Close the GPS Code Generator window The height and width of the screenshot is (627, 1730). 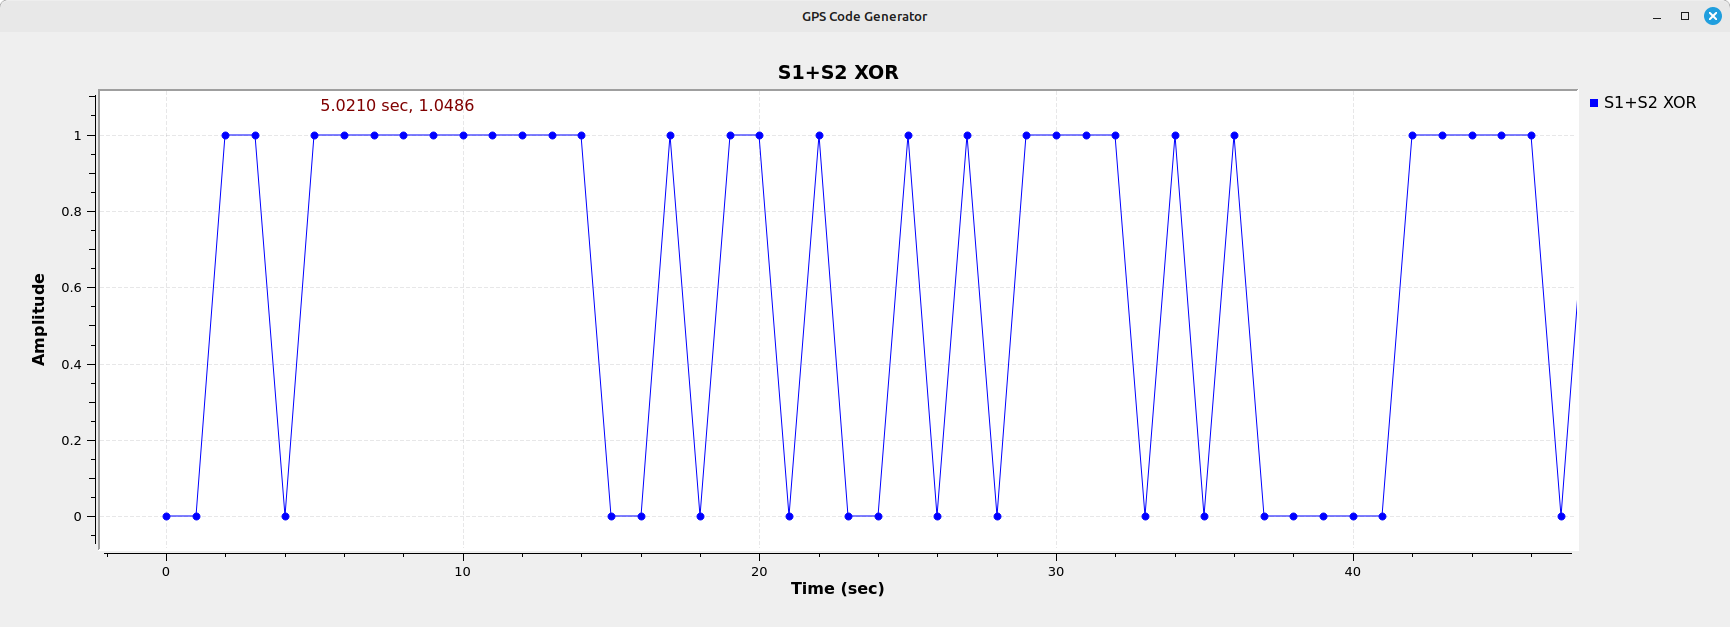click(x=1713, y=16)
